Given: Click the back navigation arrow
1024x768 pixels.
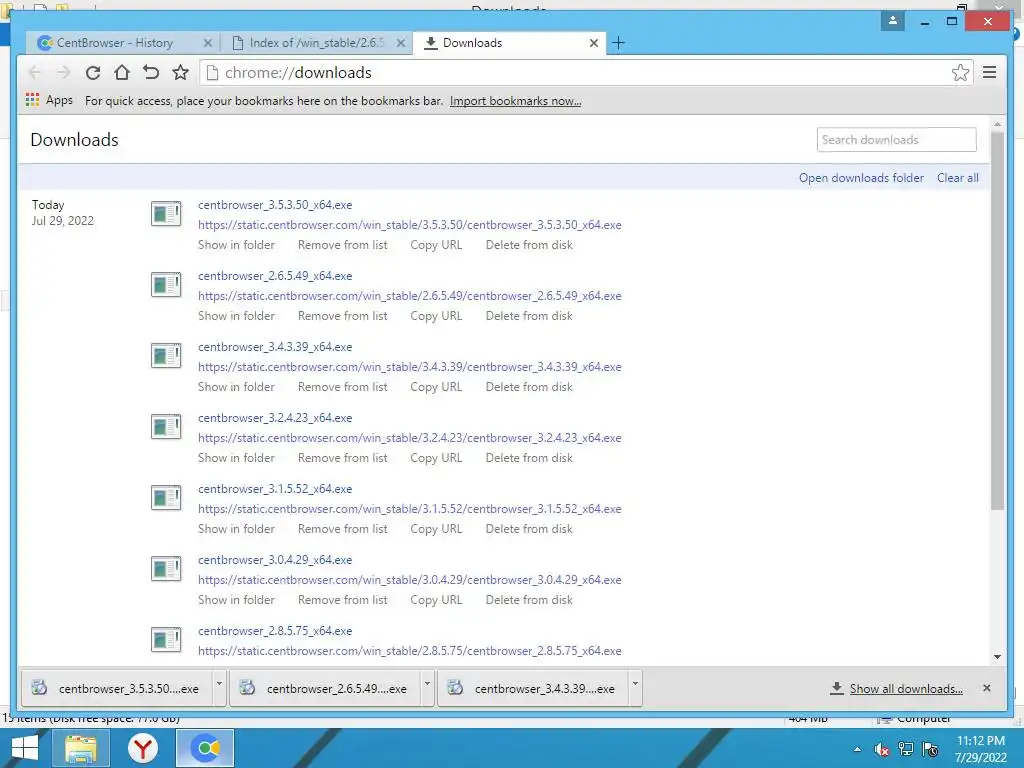Looking at the screenshot, I should pos(35,72).
